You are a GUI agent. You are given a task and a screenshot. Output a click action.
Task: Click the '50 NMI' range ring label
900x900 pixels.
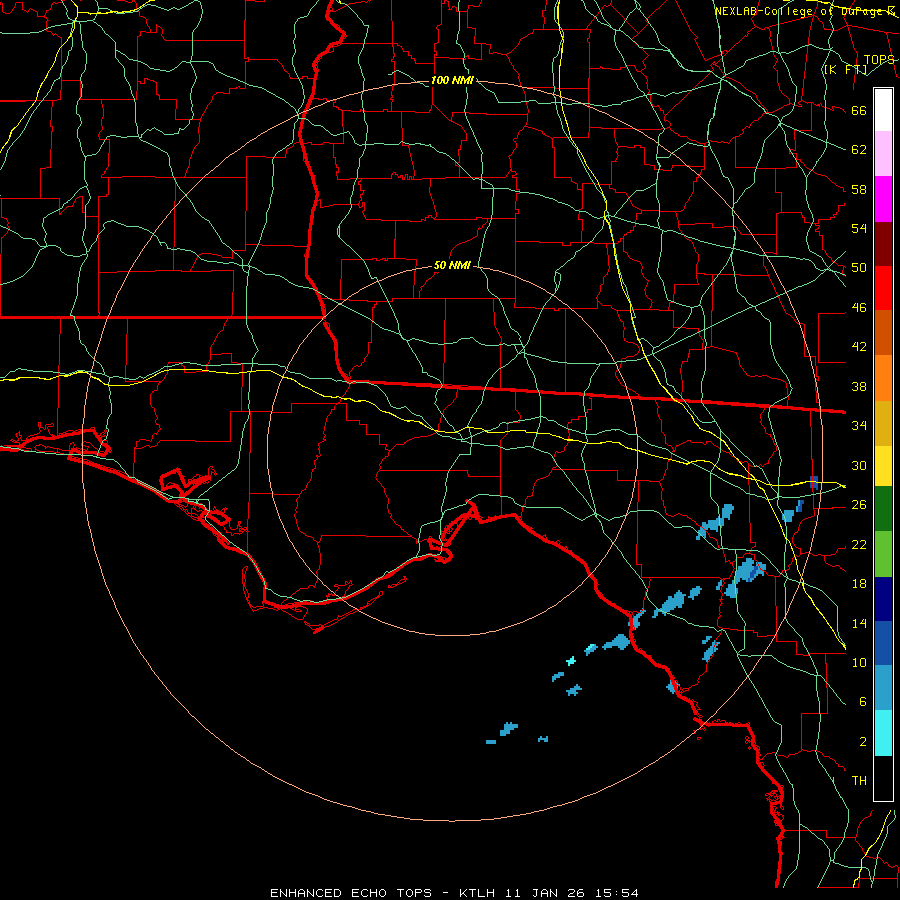tap(452, 265)
